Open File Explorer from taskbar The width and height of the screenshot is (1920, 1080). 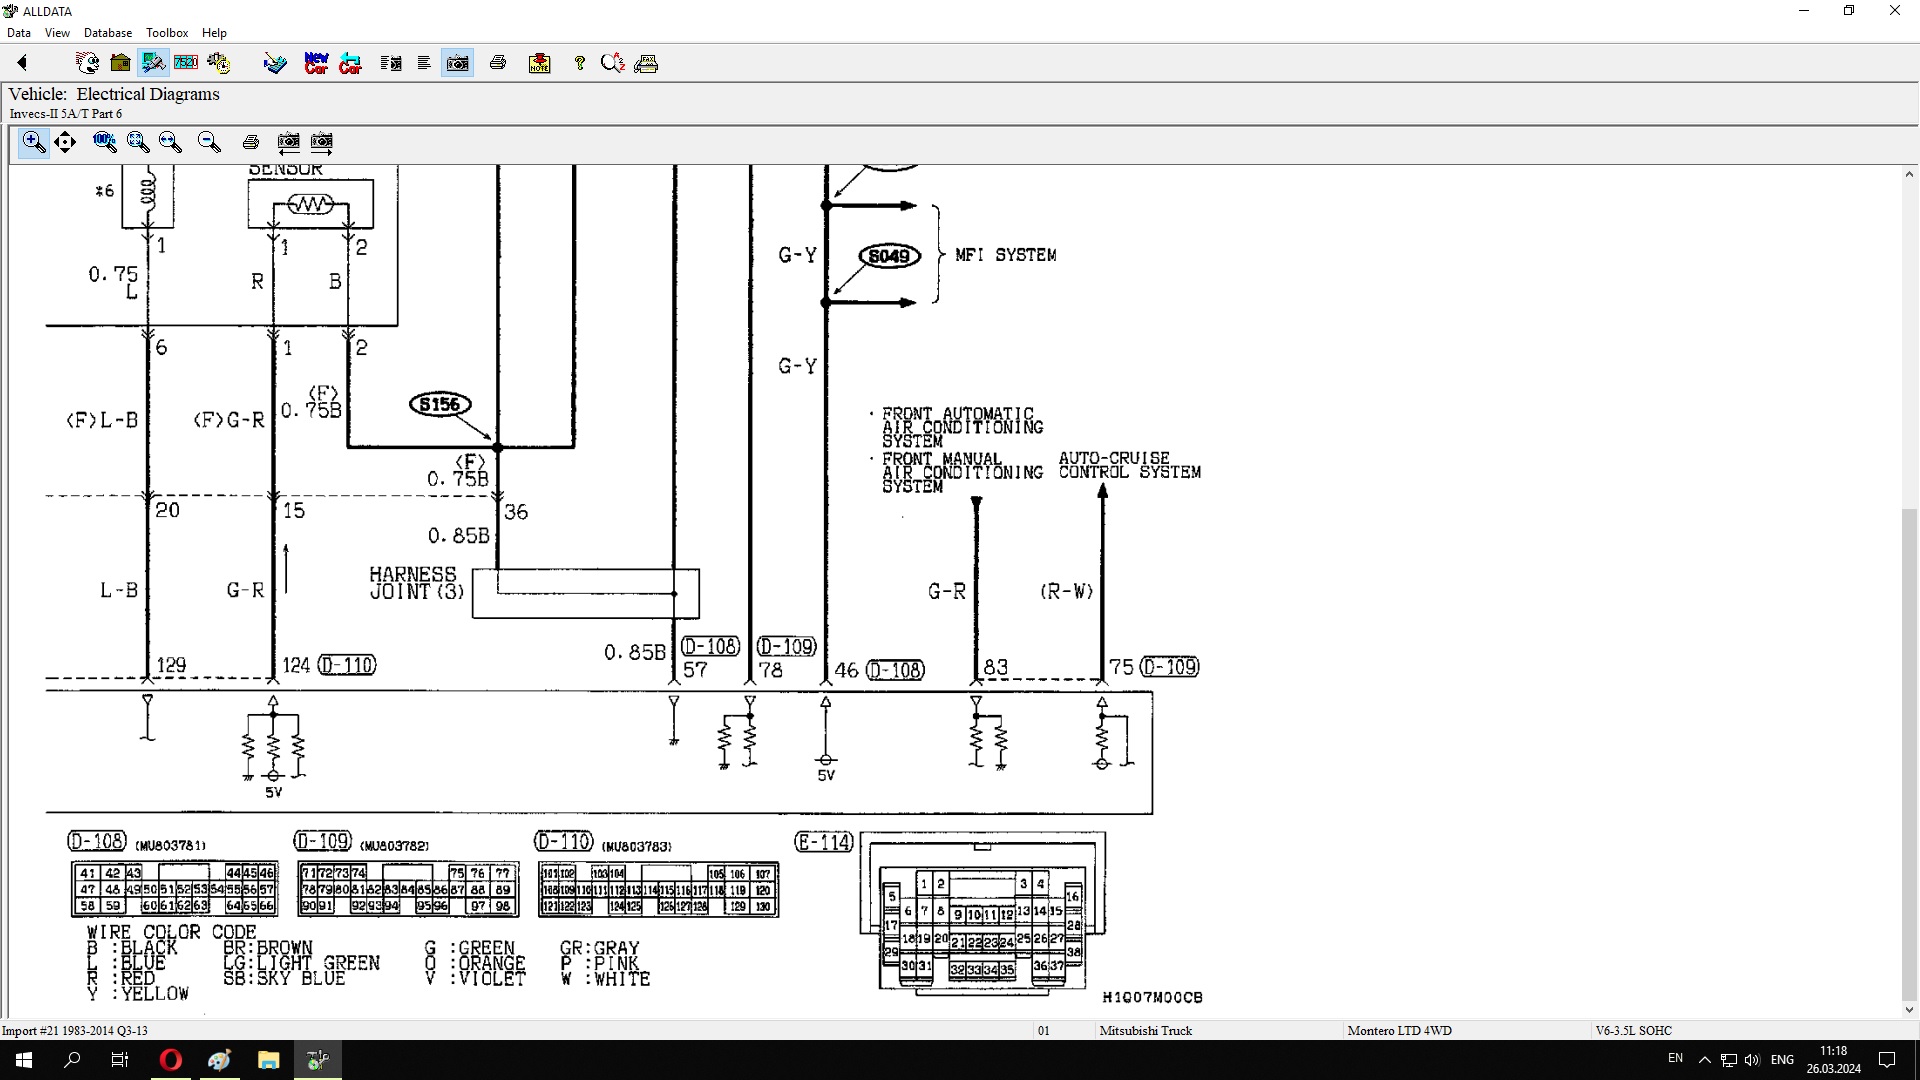pyautogui.click(x=268, y=1060)
